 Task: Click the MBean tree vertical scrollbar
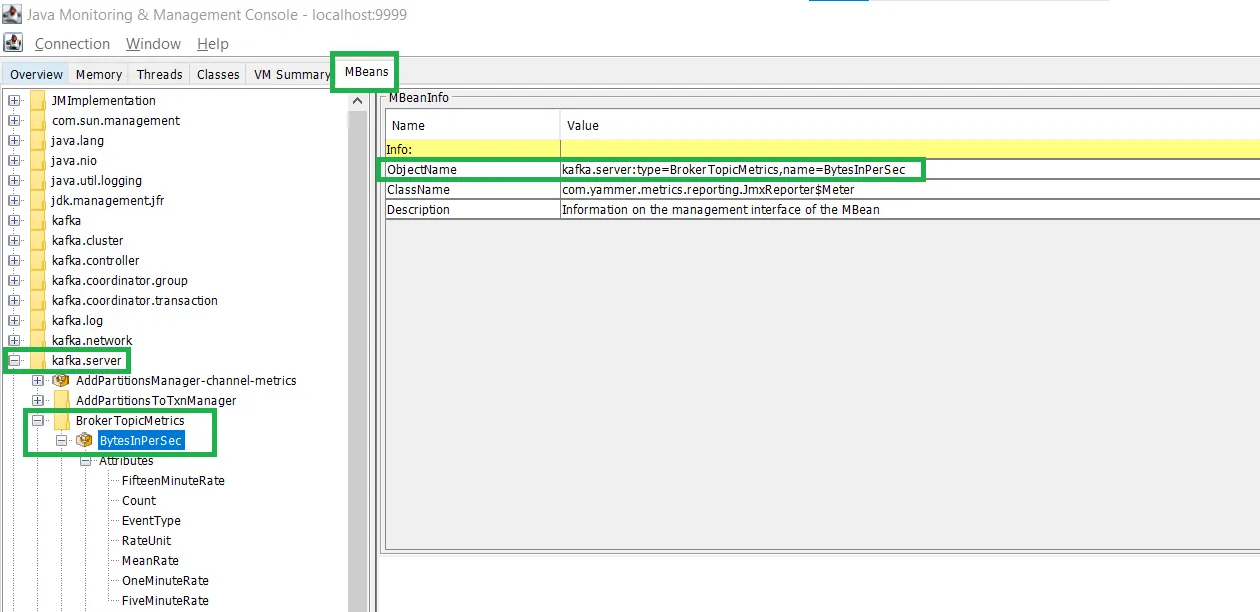(x=357, y=350)
